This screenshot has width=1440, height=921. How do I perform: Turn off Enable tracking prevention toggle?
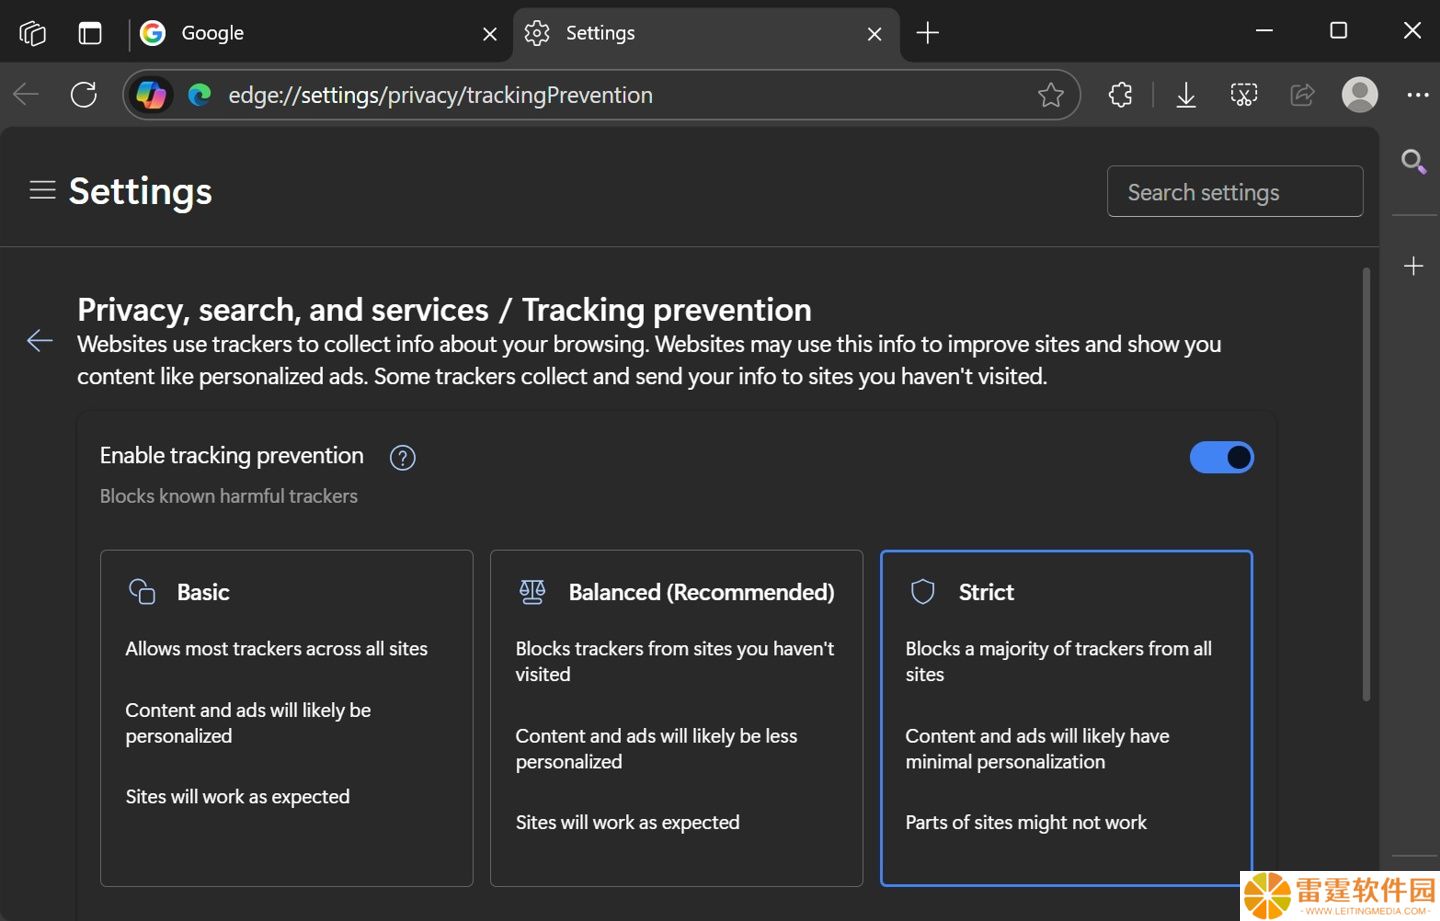[x=1222, y=457]
